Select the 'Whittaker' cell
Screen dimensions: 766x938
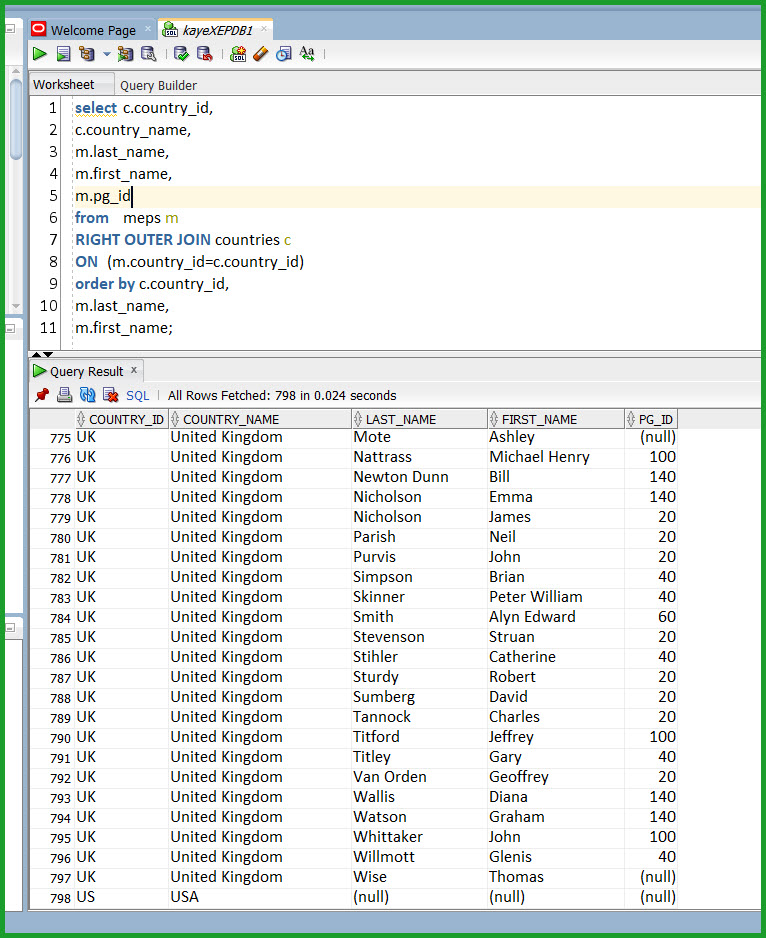[420, 838]
